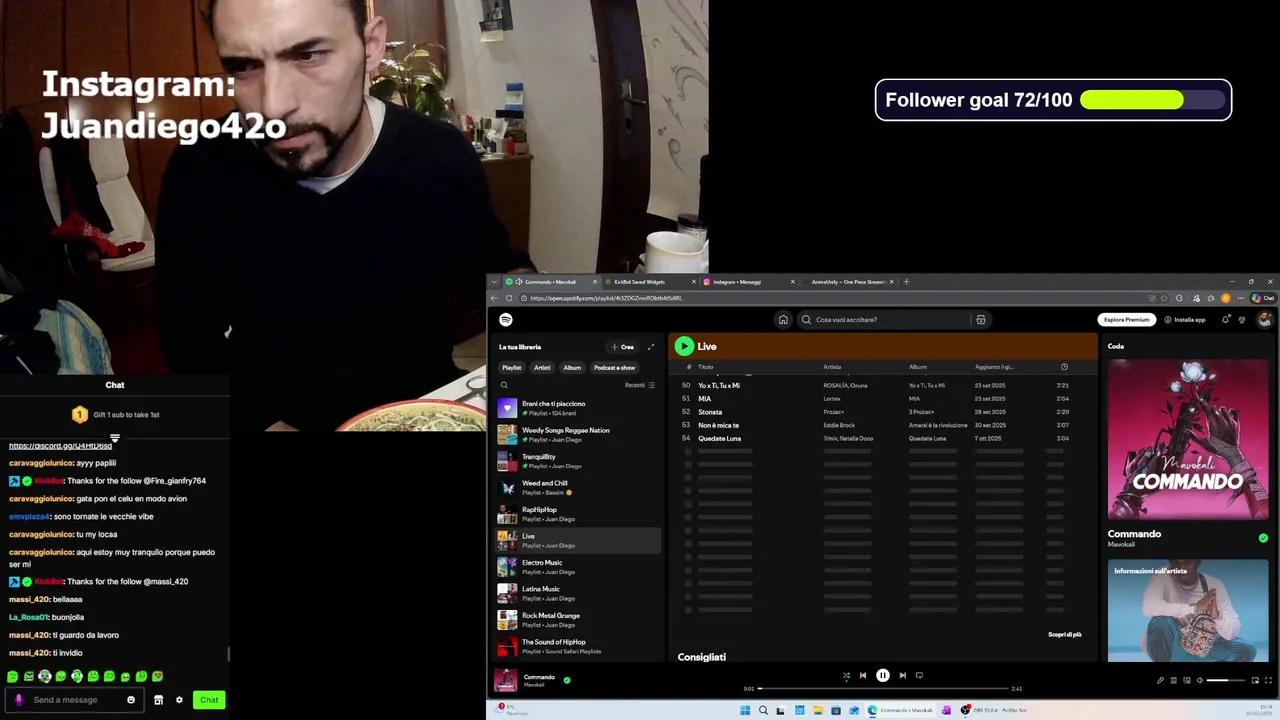Image resolution: width=1280 pixels, height=720 pixels.
Task: Filter the library by Artisti
Action: [542, 367]
